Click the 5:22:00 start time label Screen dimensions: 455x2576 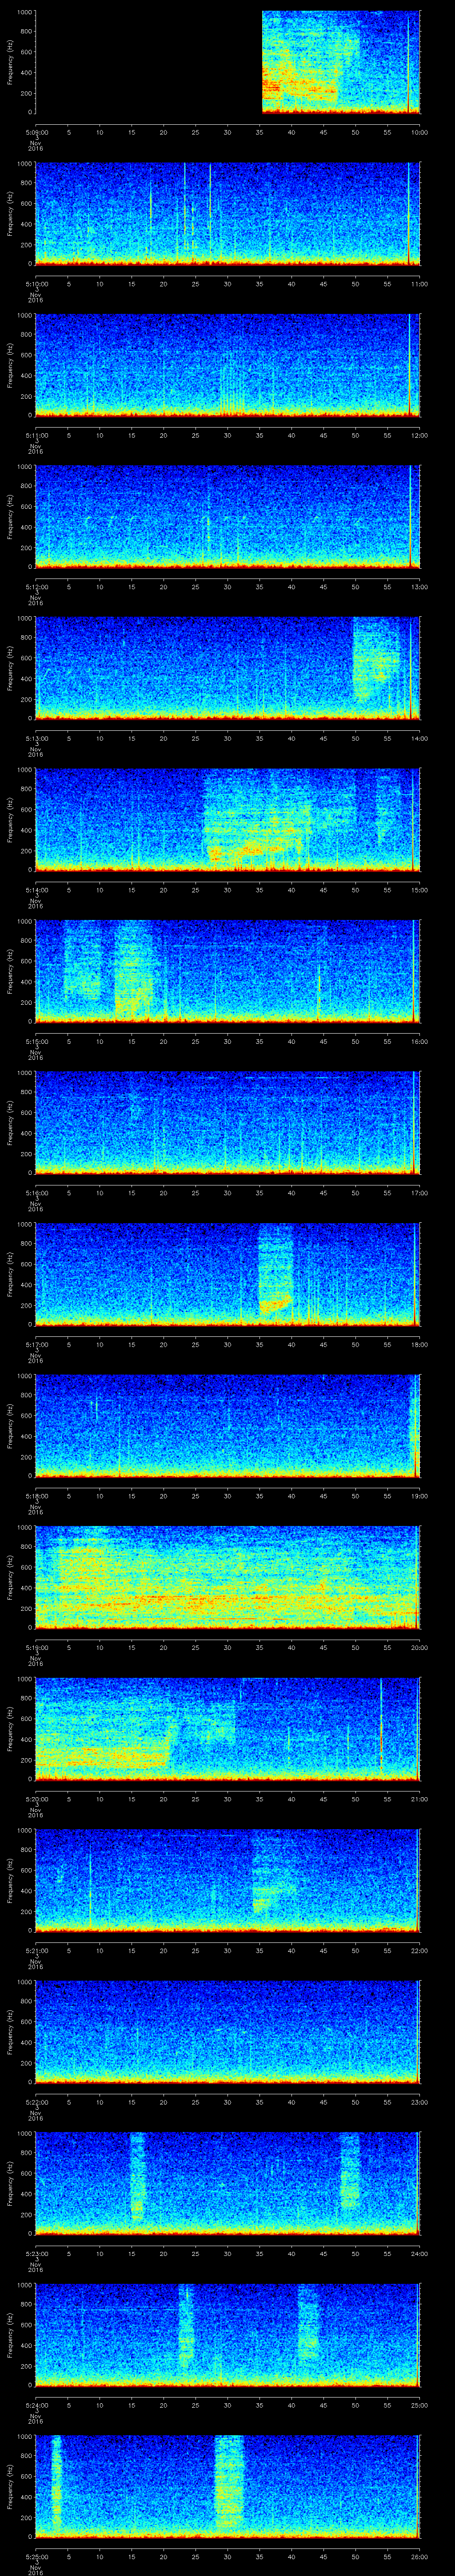[x=36, y=2102]
